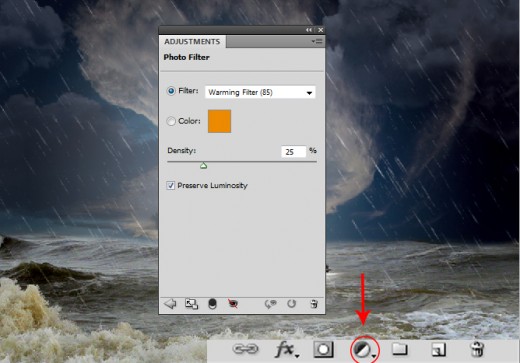The height and width of the screenshot is (363, 520).
Task: Collapse the panel with double-arrow icon
Action: (x=309, y=30)
